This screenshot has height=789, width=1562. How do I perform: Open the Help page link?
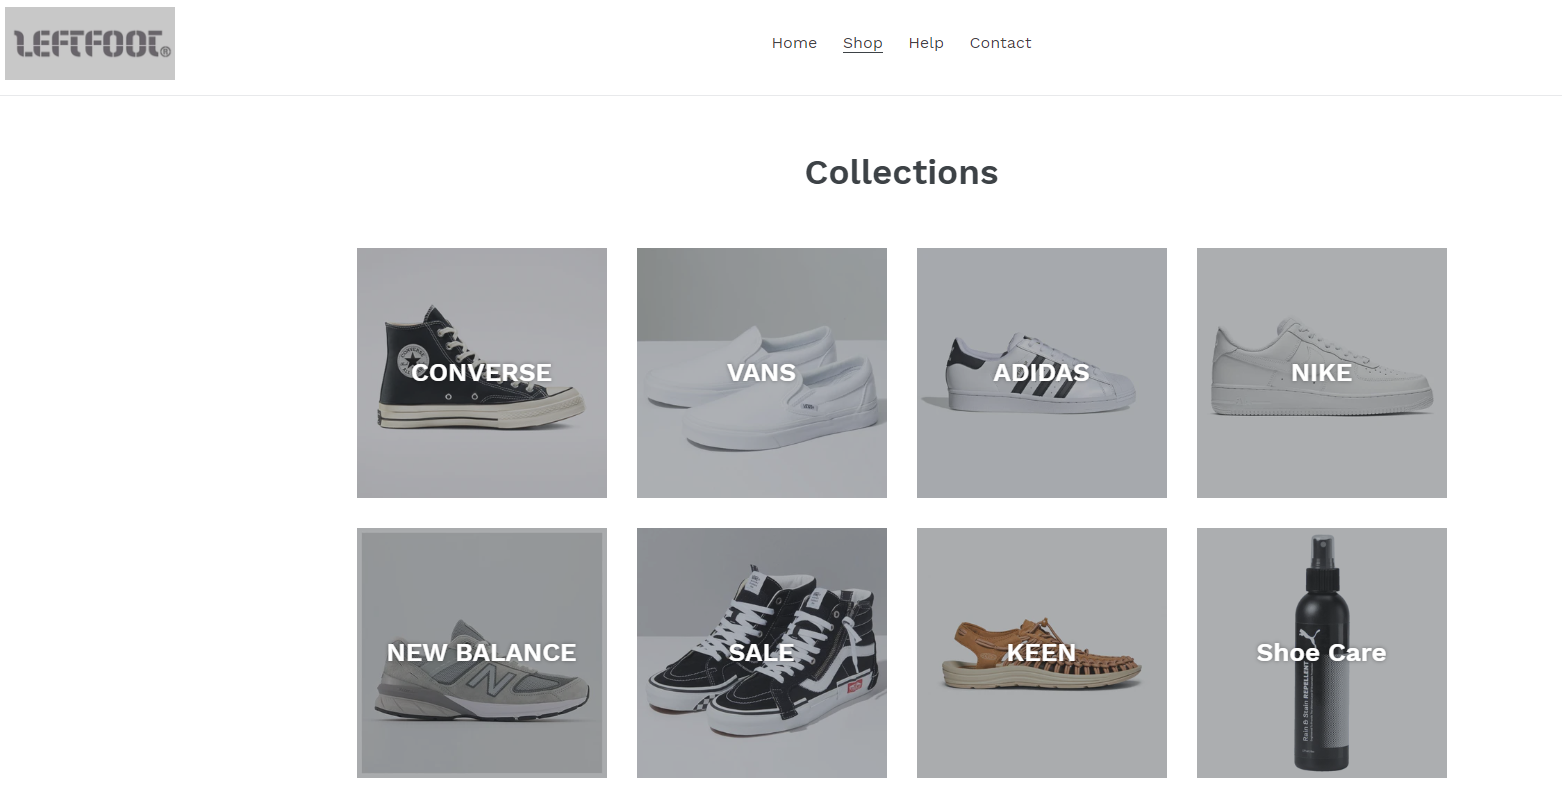click(x=926, y=43)
